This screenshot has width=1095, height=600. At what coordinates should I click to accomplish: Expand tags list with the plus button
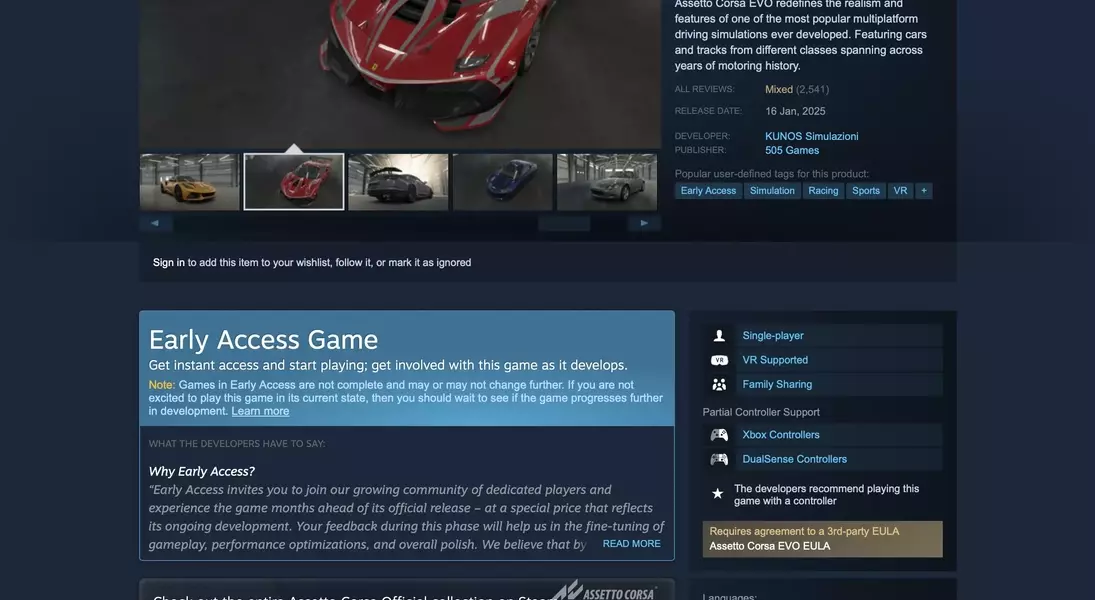click(x=924, y=191)
